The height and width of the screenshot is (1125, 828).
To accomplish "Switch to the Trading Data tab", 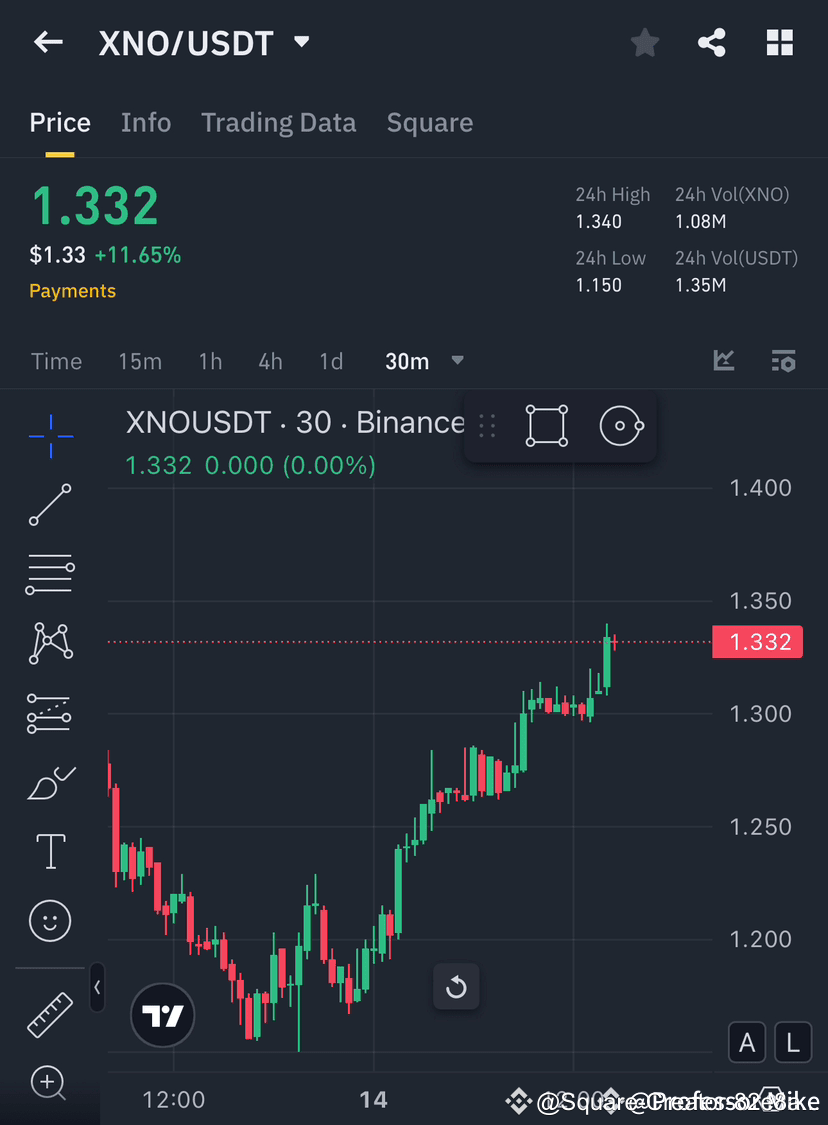I will point(278,122).
